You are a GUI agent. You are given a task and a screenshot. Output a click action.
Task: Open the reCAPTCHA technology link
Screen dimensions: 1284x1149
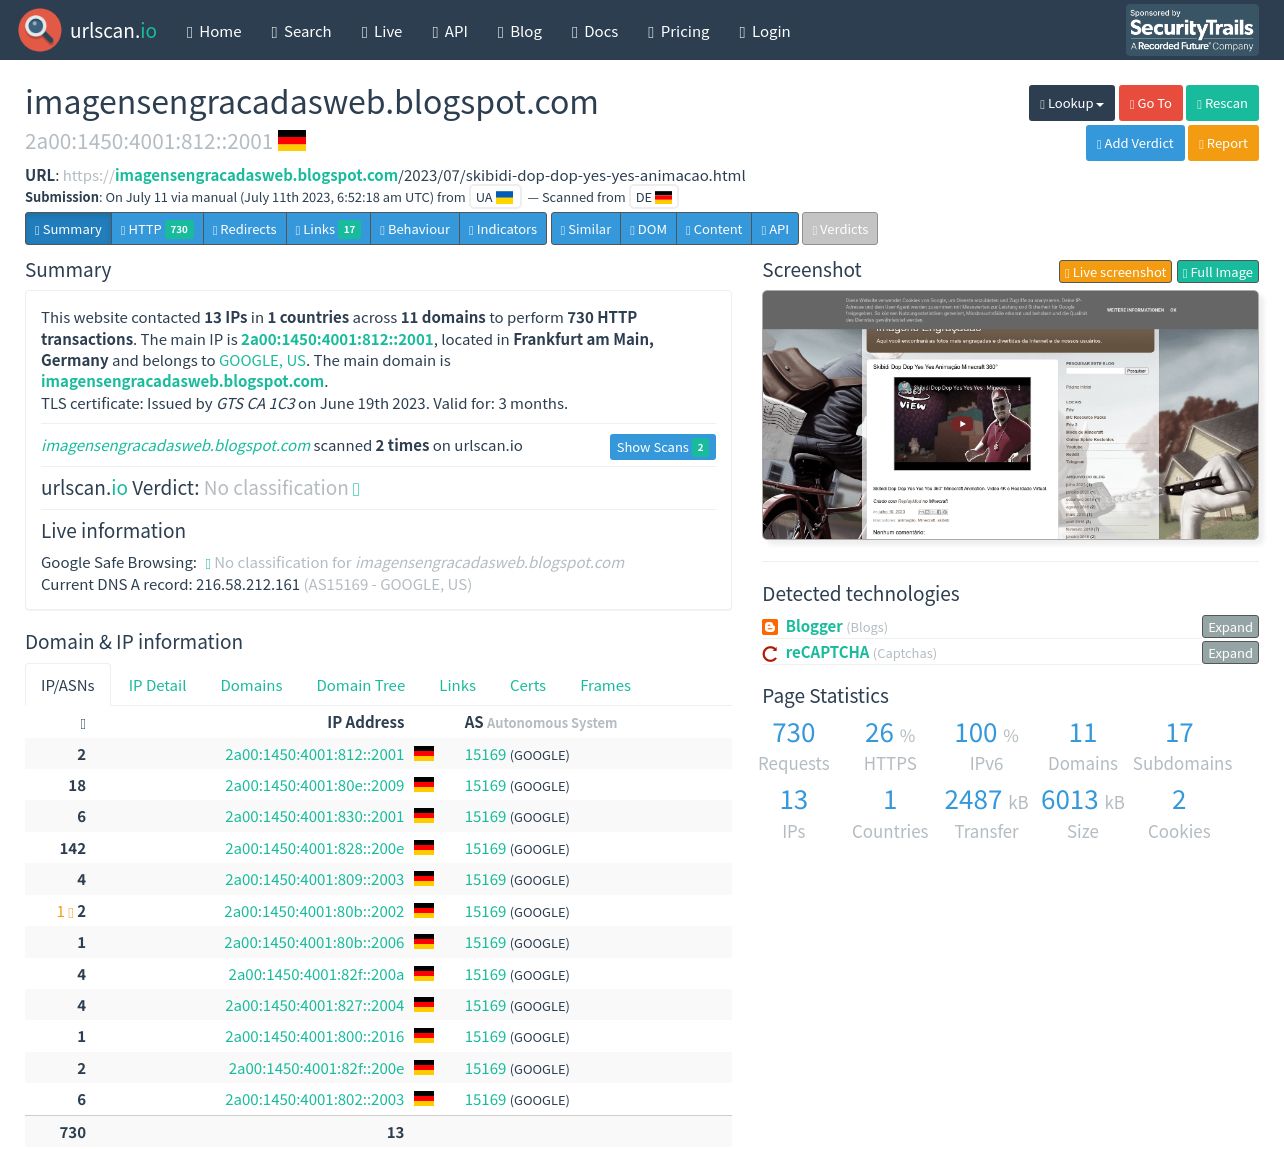(827, 652)
